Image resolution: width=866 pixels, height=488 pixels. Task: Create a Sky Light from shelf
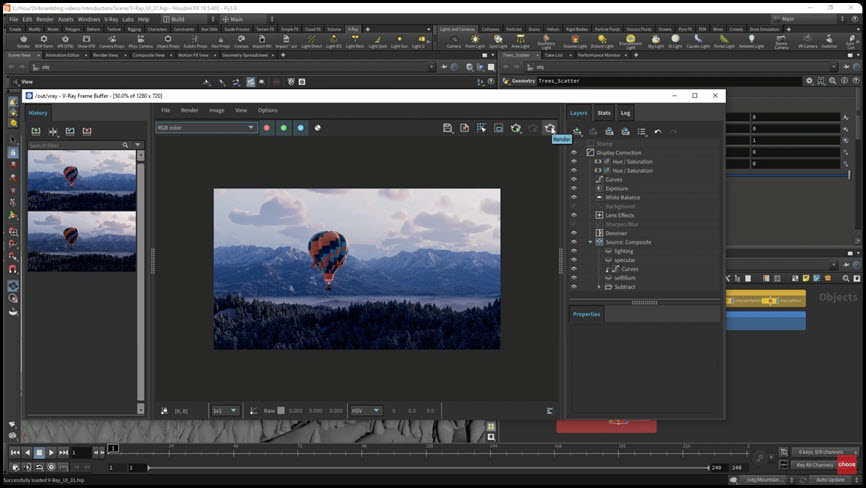click(x=656, y=41)
